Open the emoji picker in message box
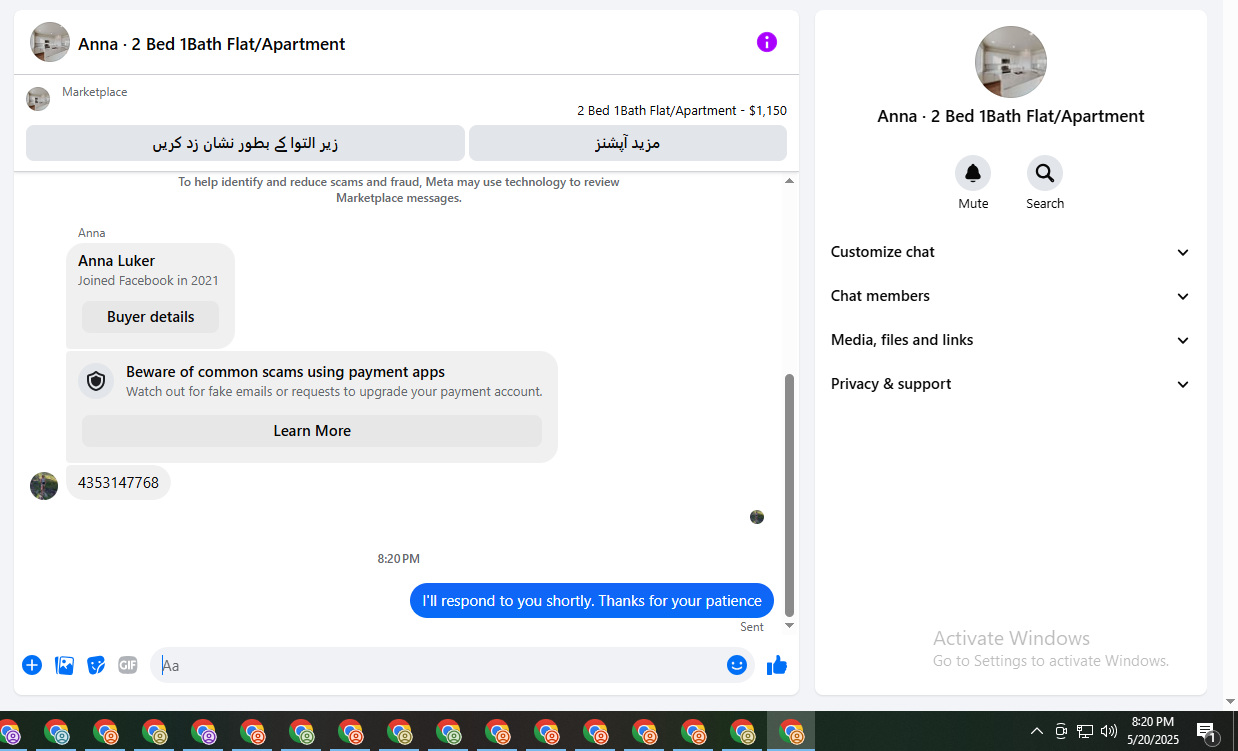The image size is (1238, 751). [x=737, y=665]
